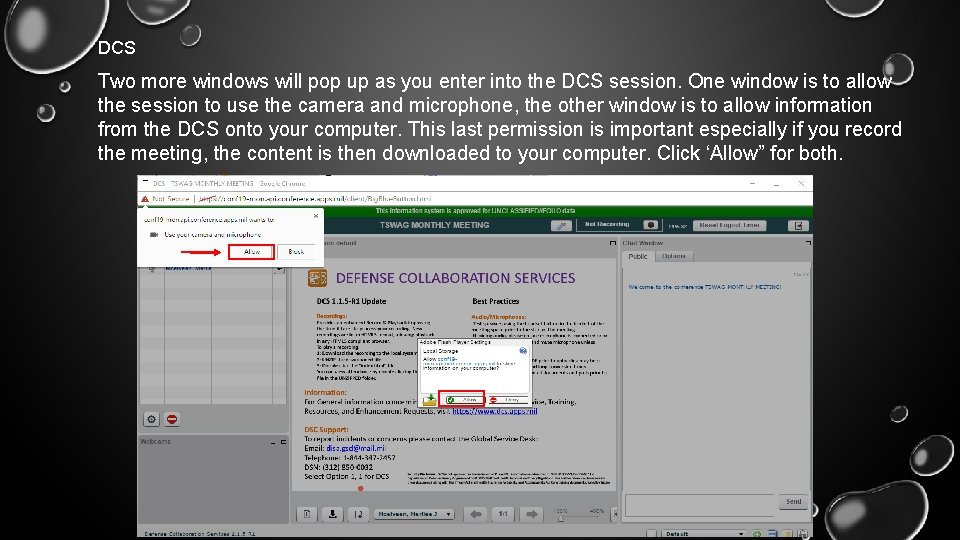Click the Send chat button
The height and width of the screenshot is (540, 960).
pos(793,502)
